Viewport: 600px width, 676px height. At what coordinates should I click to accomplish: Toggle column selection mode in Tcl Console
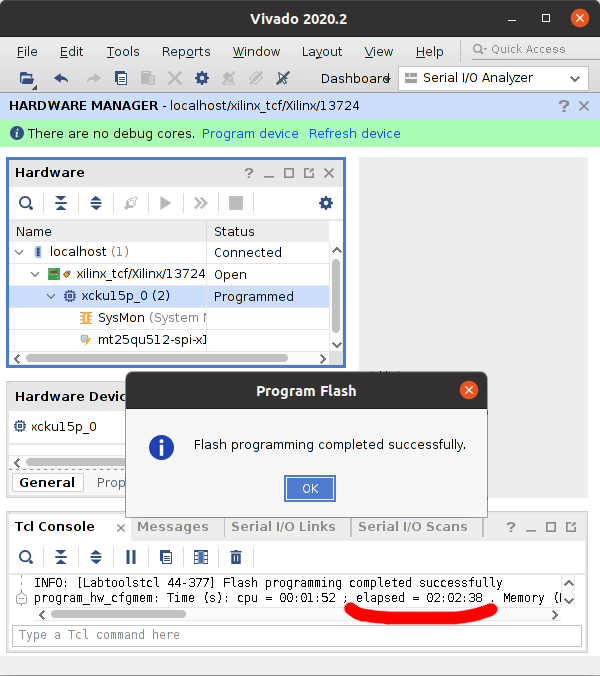201,557
